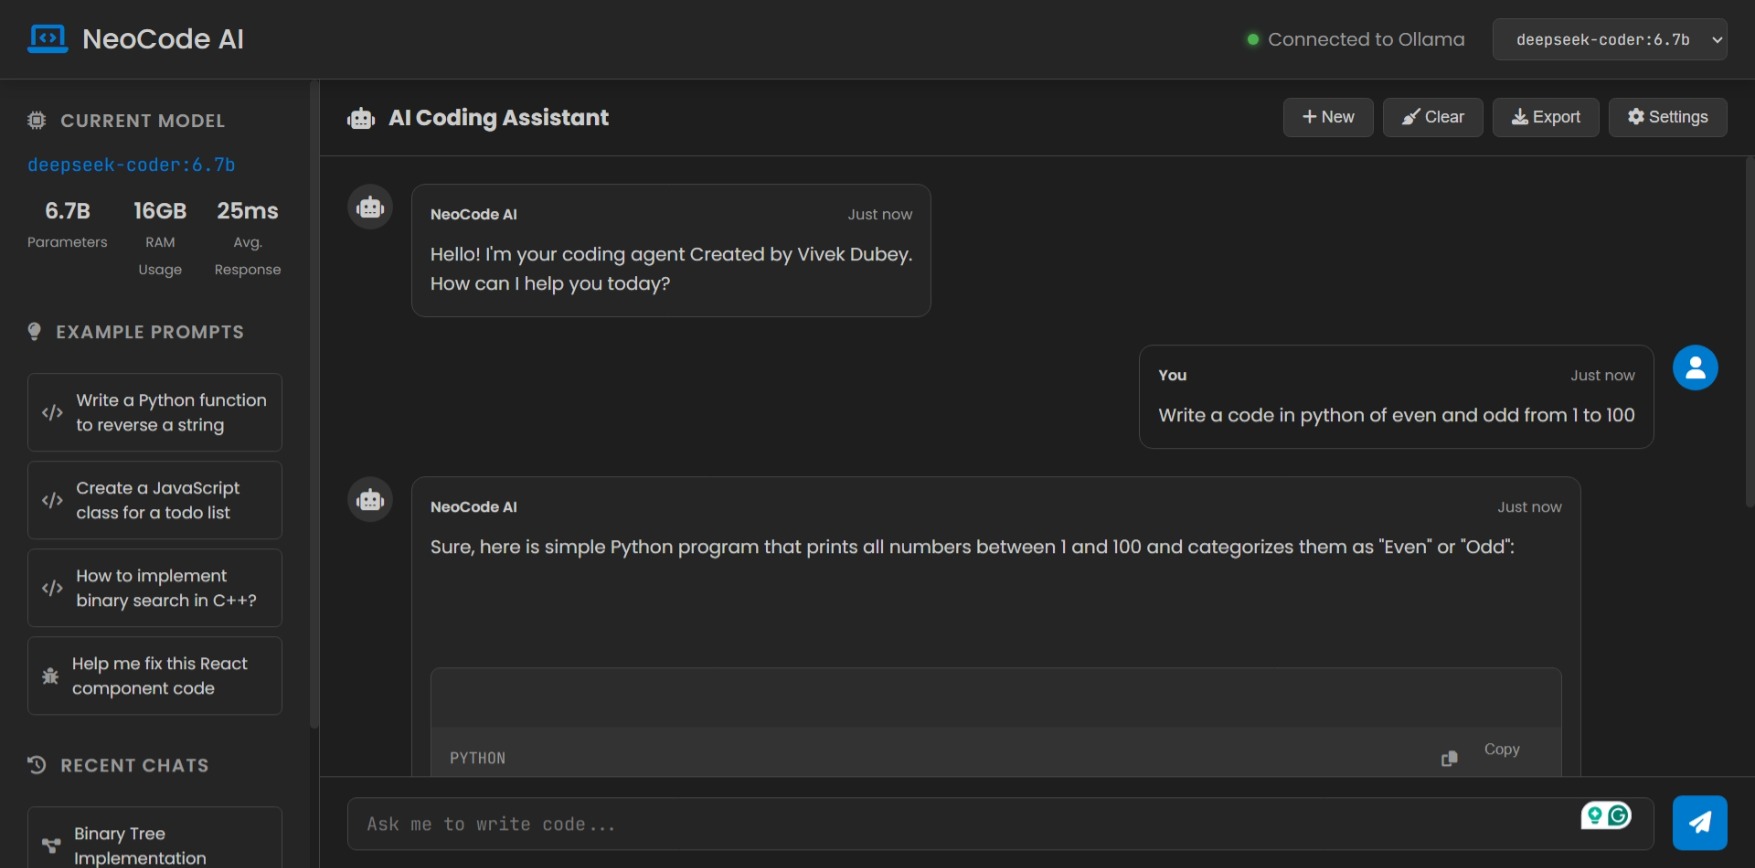Viewport: 1755px width, 868px height.
Task: Start a new chat with New button
Action: (x=1327, y=117)
